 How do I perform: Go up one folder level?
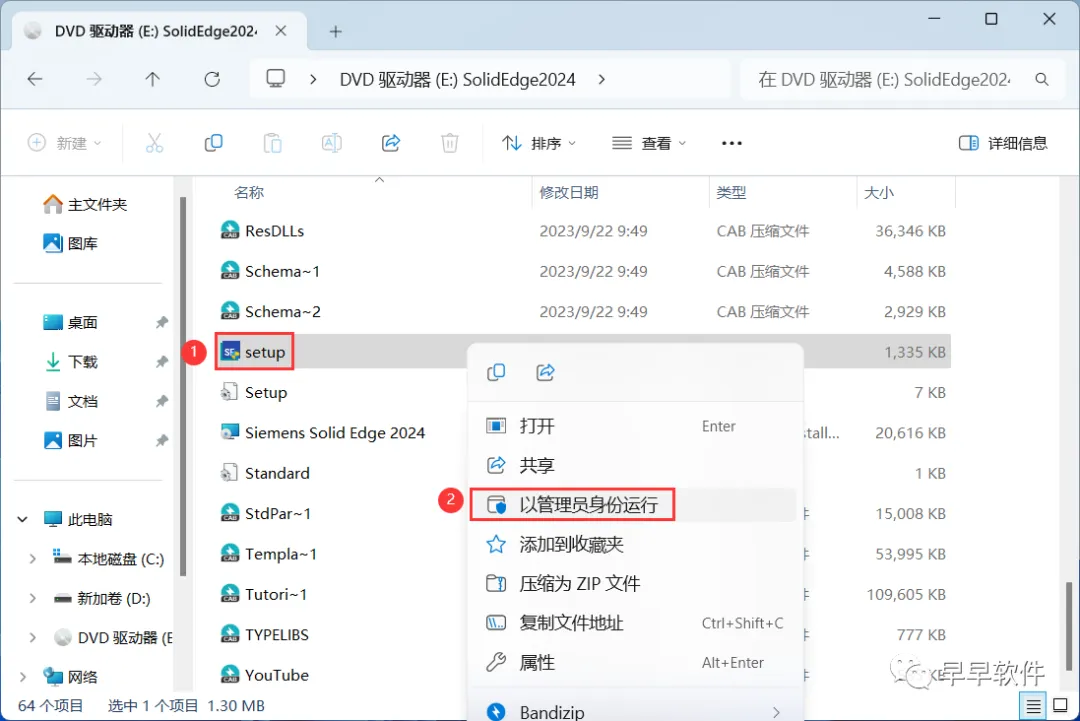point(152,79)
